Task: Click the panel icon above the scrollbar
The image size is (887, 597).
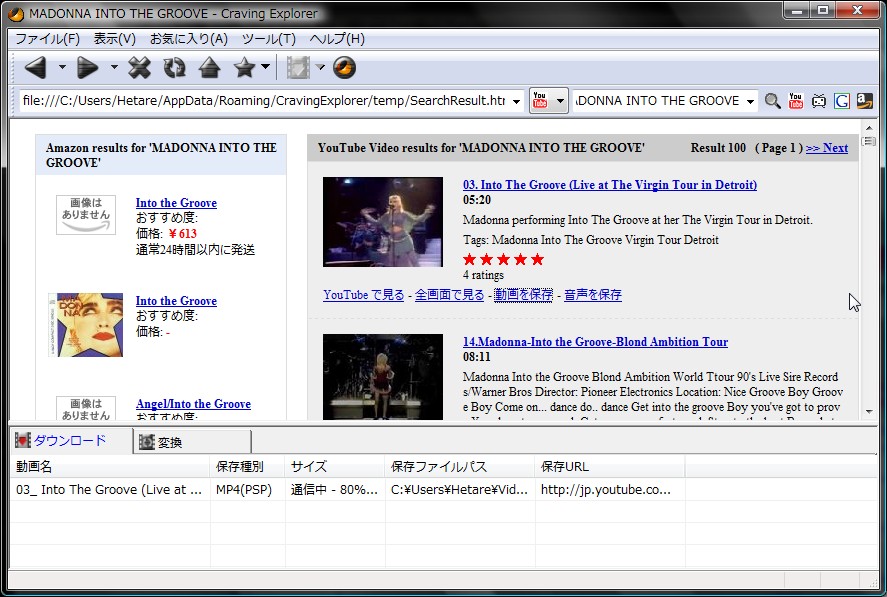Action: [869, 141]
